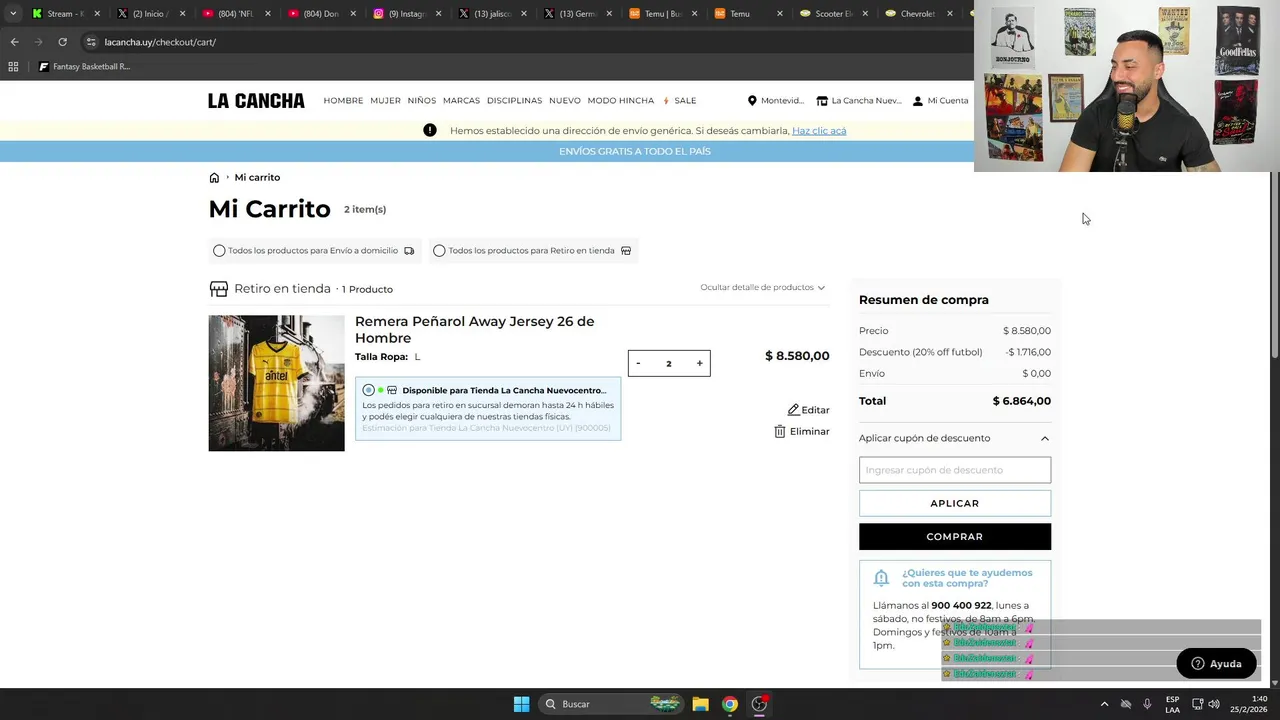Viewport: 1280px width, 720px height.
Task: Open the NIÑOS menu
Action: tap(421, 100)
